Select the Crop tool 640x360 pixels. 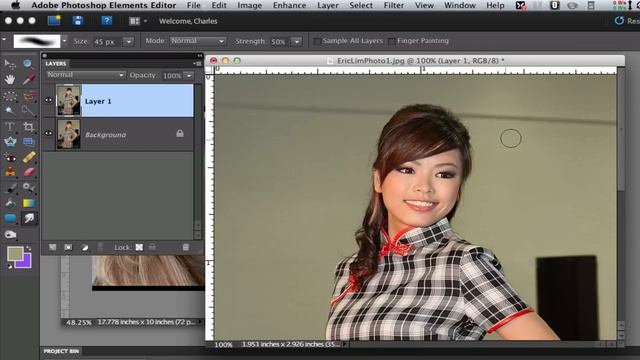point(28,127)
